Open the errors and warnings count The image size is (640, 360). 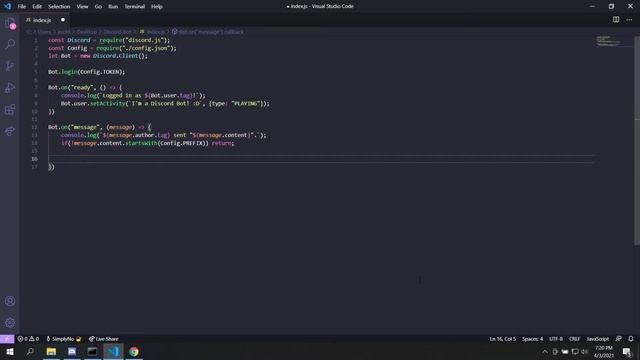pos(28,339)
